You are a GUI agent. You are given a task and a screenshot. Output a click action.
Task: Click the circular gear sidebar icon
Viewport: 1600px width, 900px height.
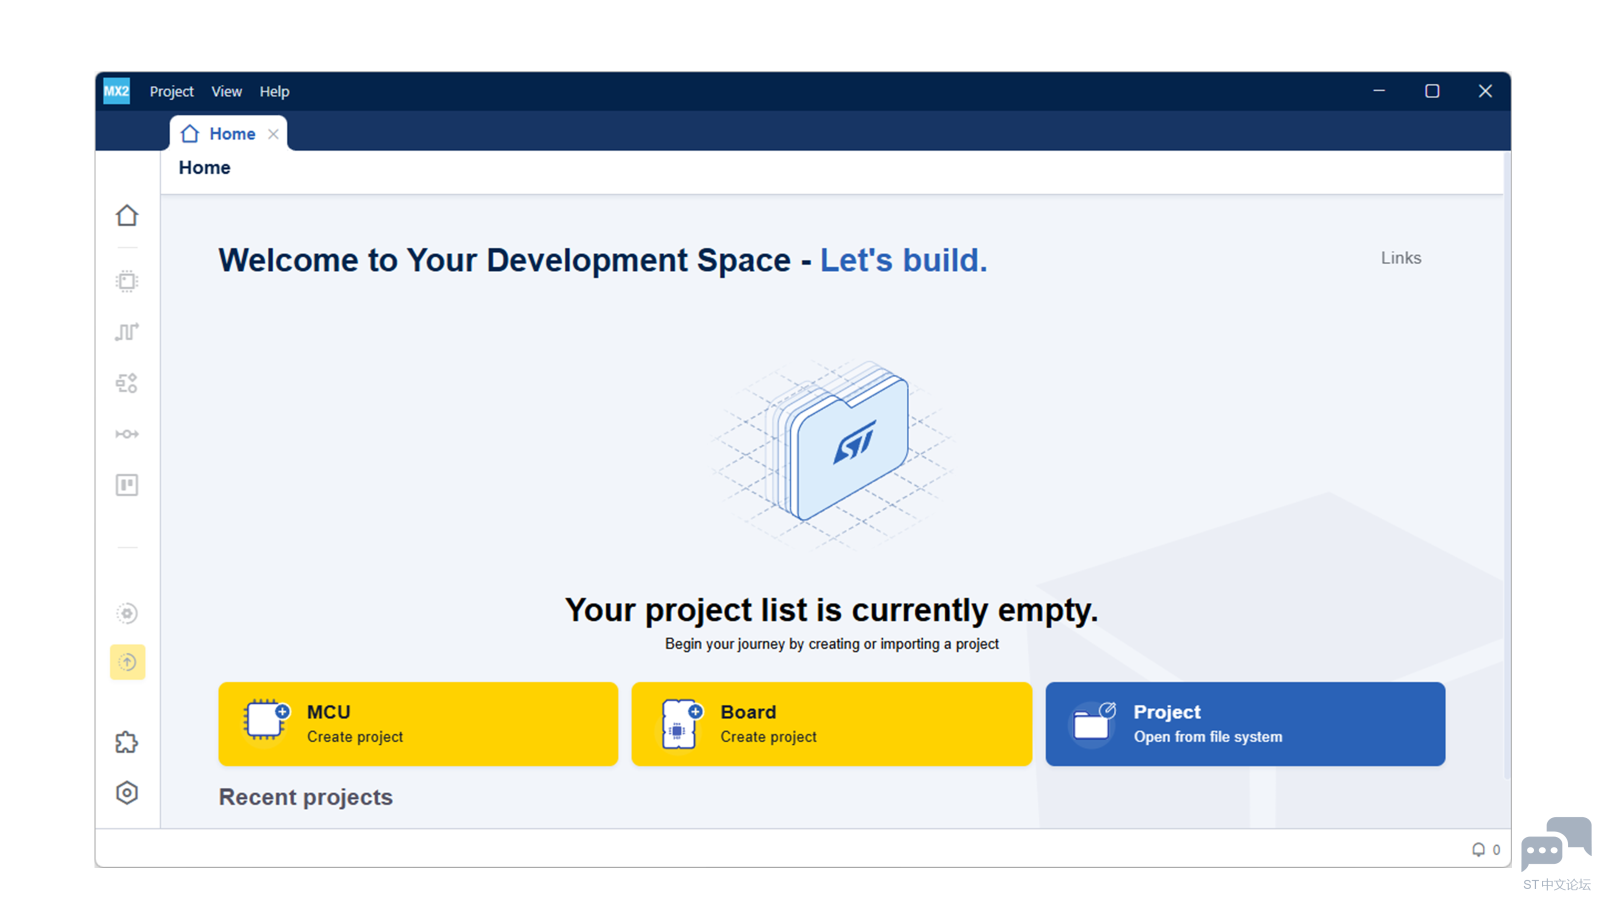127,613
